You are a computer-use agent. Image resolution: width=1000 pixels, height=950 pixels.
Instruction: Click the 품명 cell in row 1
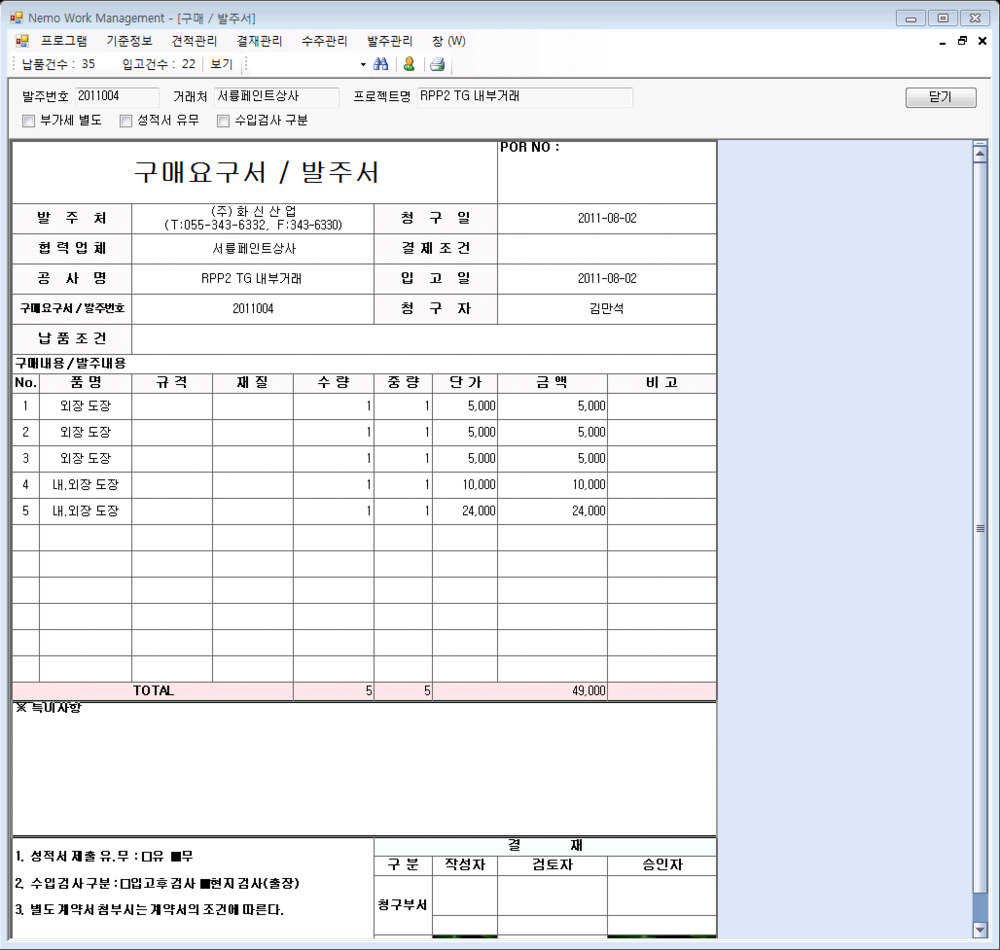[85, 406]
